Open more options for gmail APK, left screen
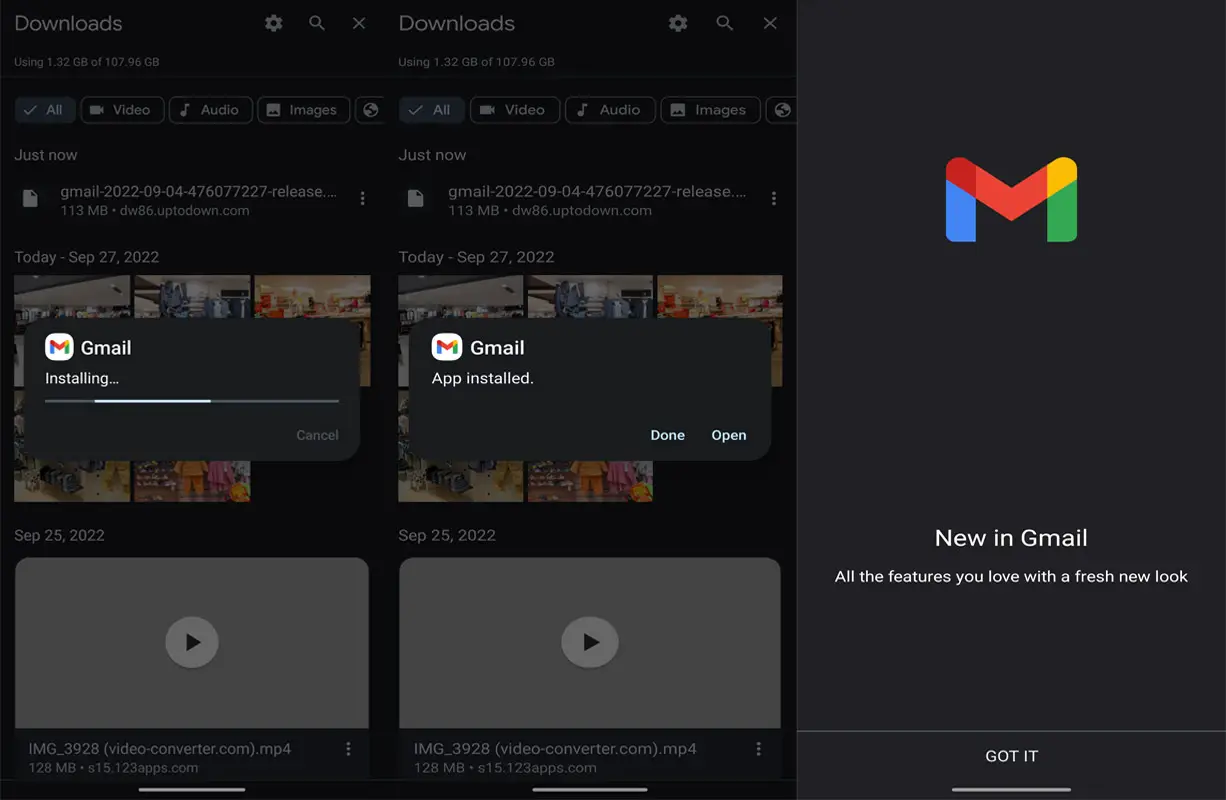Image resolution: width=1226 pixels, height=800 pixels. pyautogui.click(x=362, y=199)
